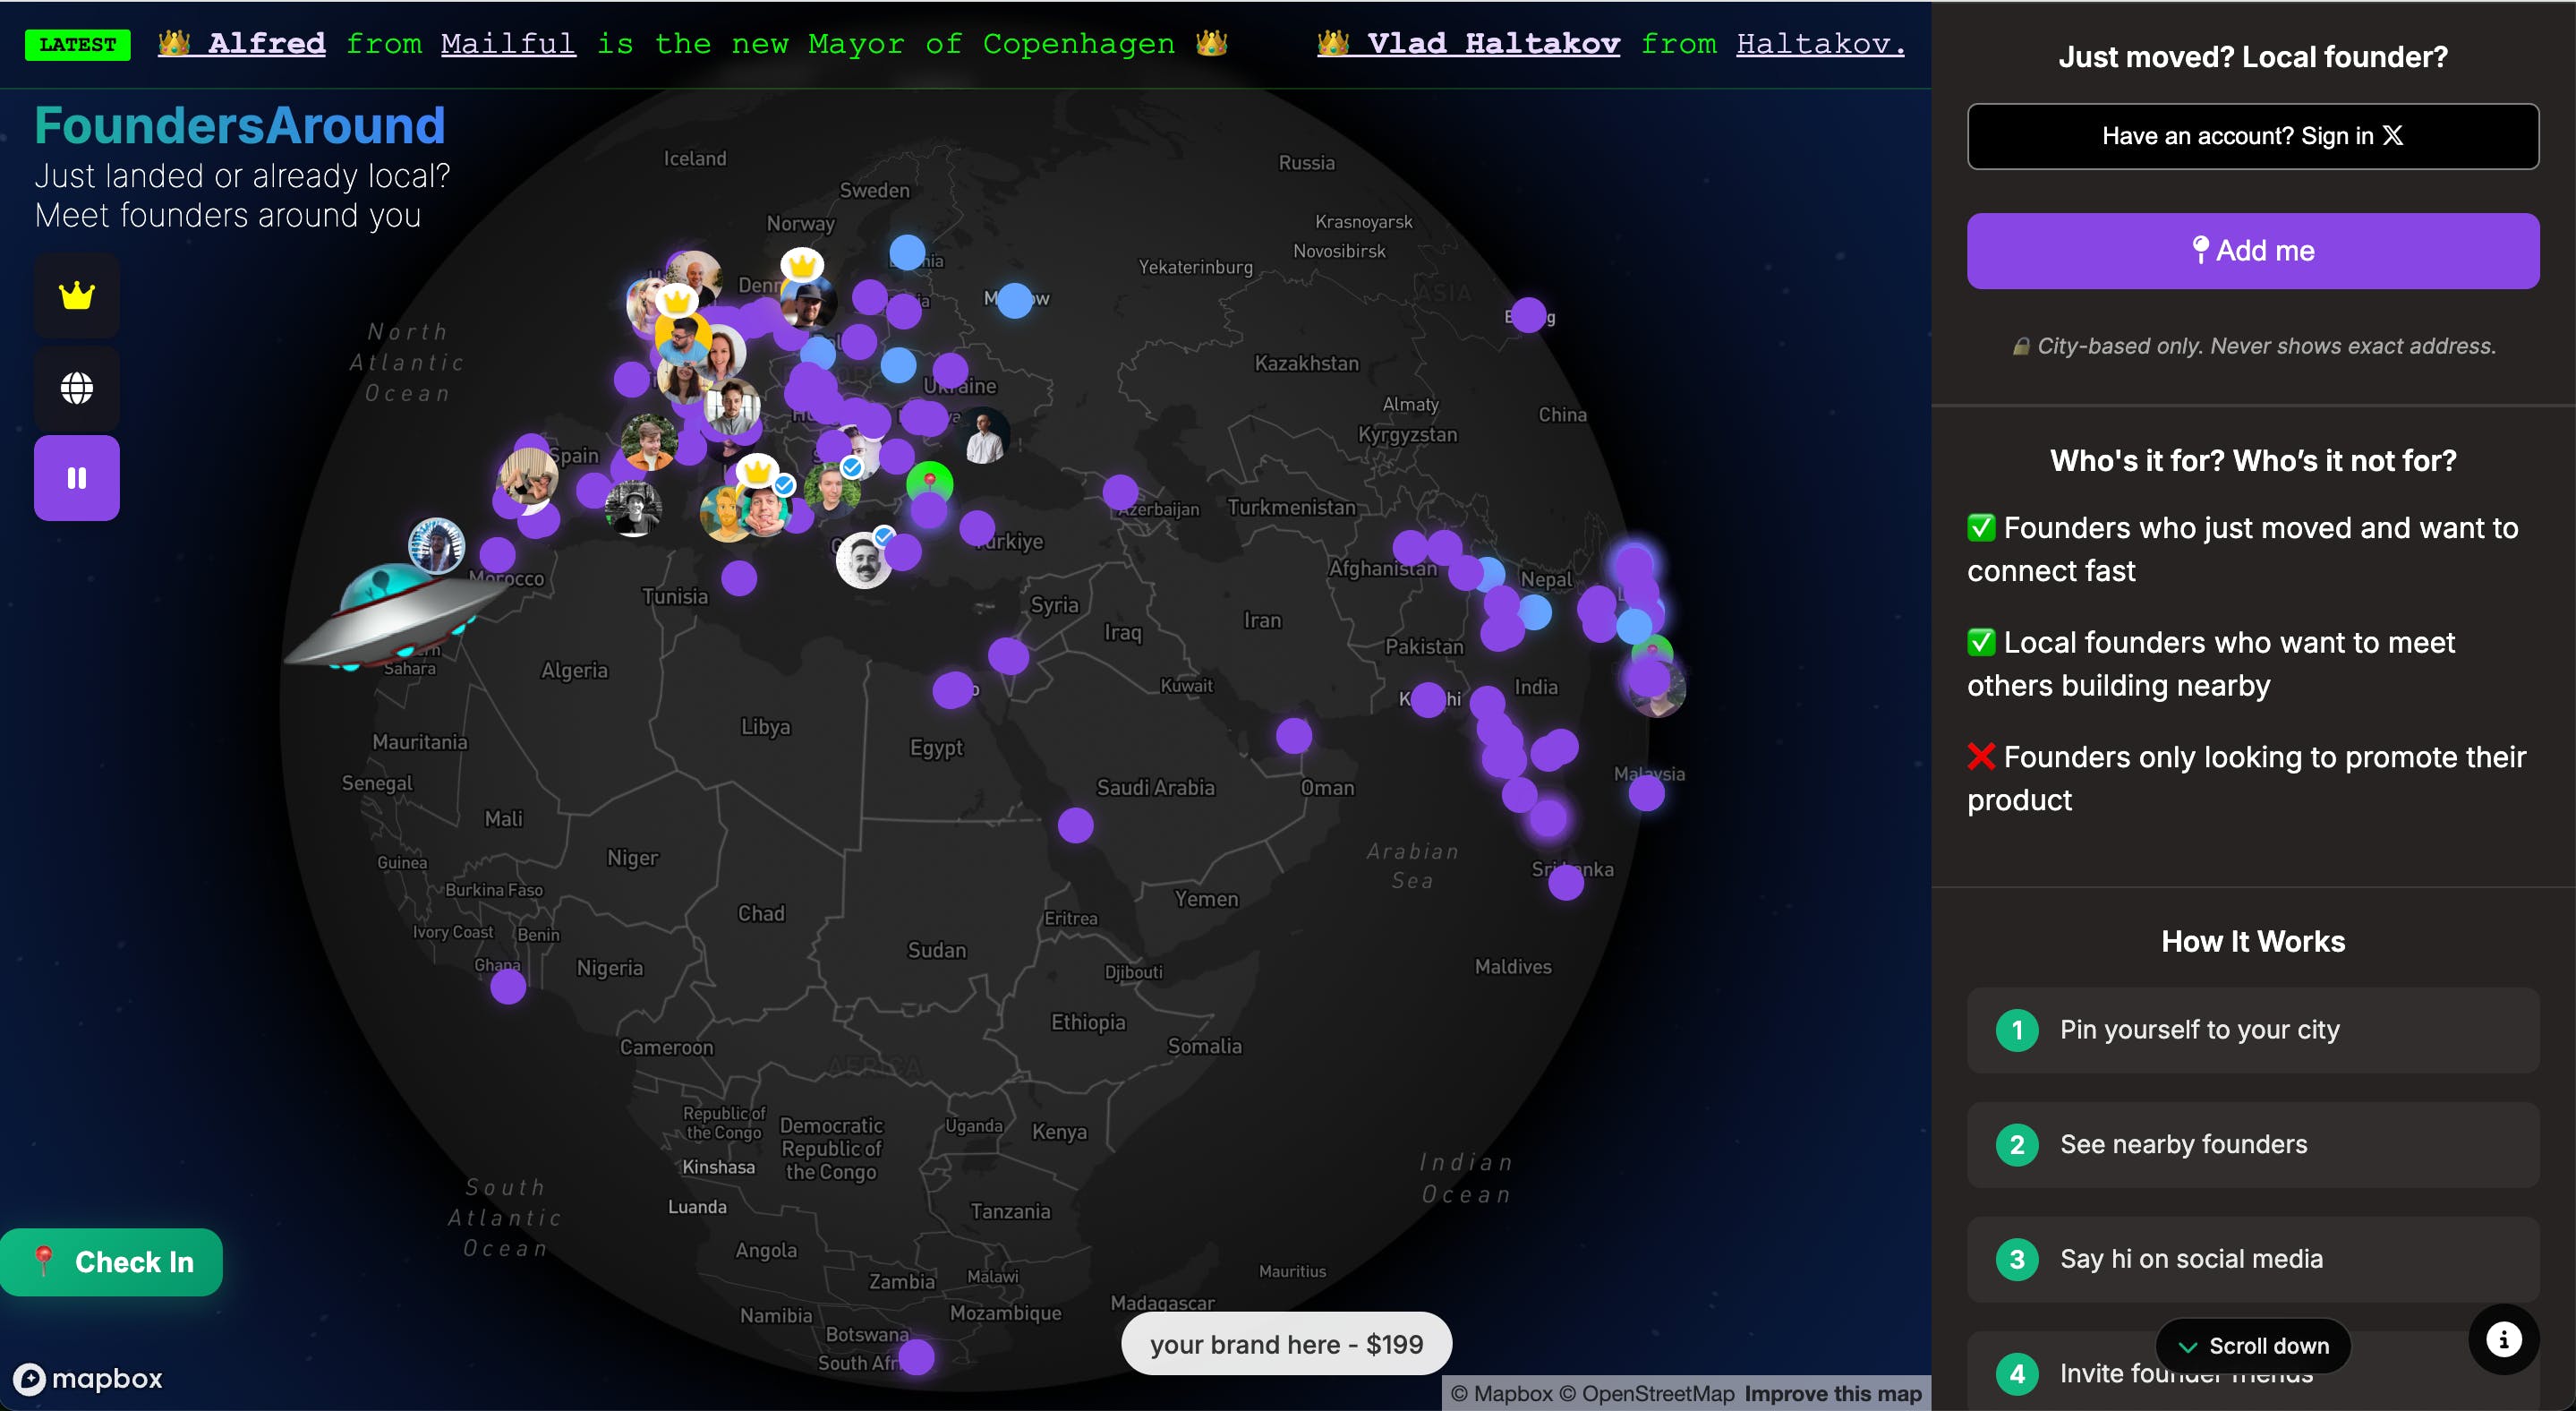Viewport: 2576px width, 1411px height.
Task: Open Vlad Haltakov link in ticker
Action: (x=1492, y=44)
